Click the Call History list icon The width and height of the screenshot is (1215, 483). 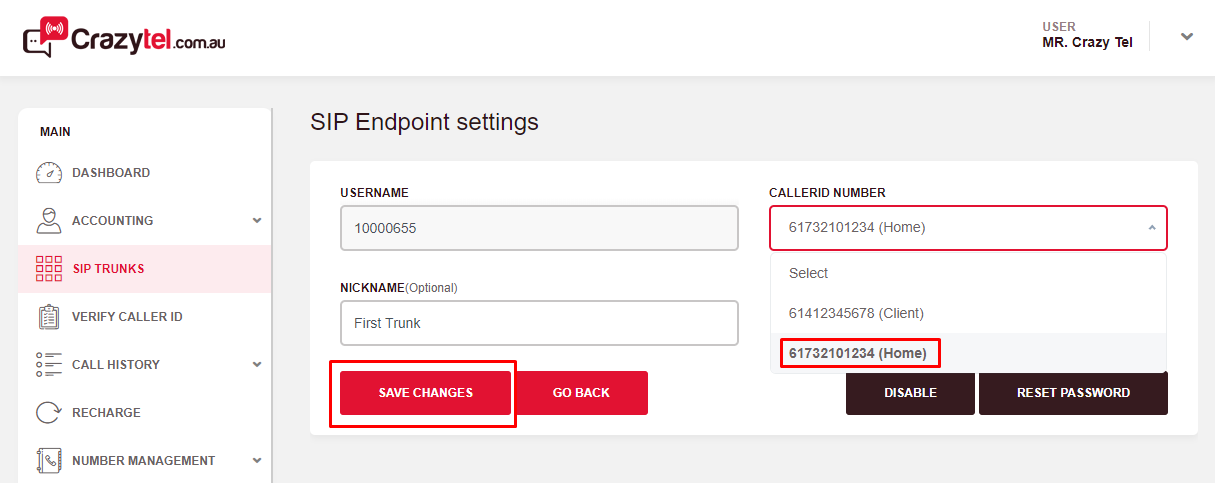[49, 365]
